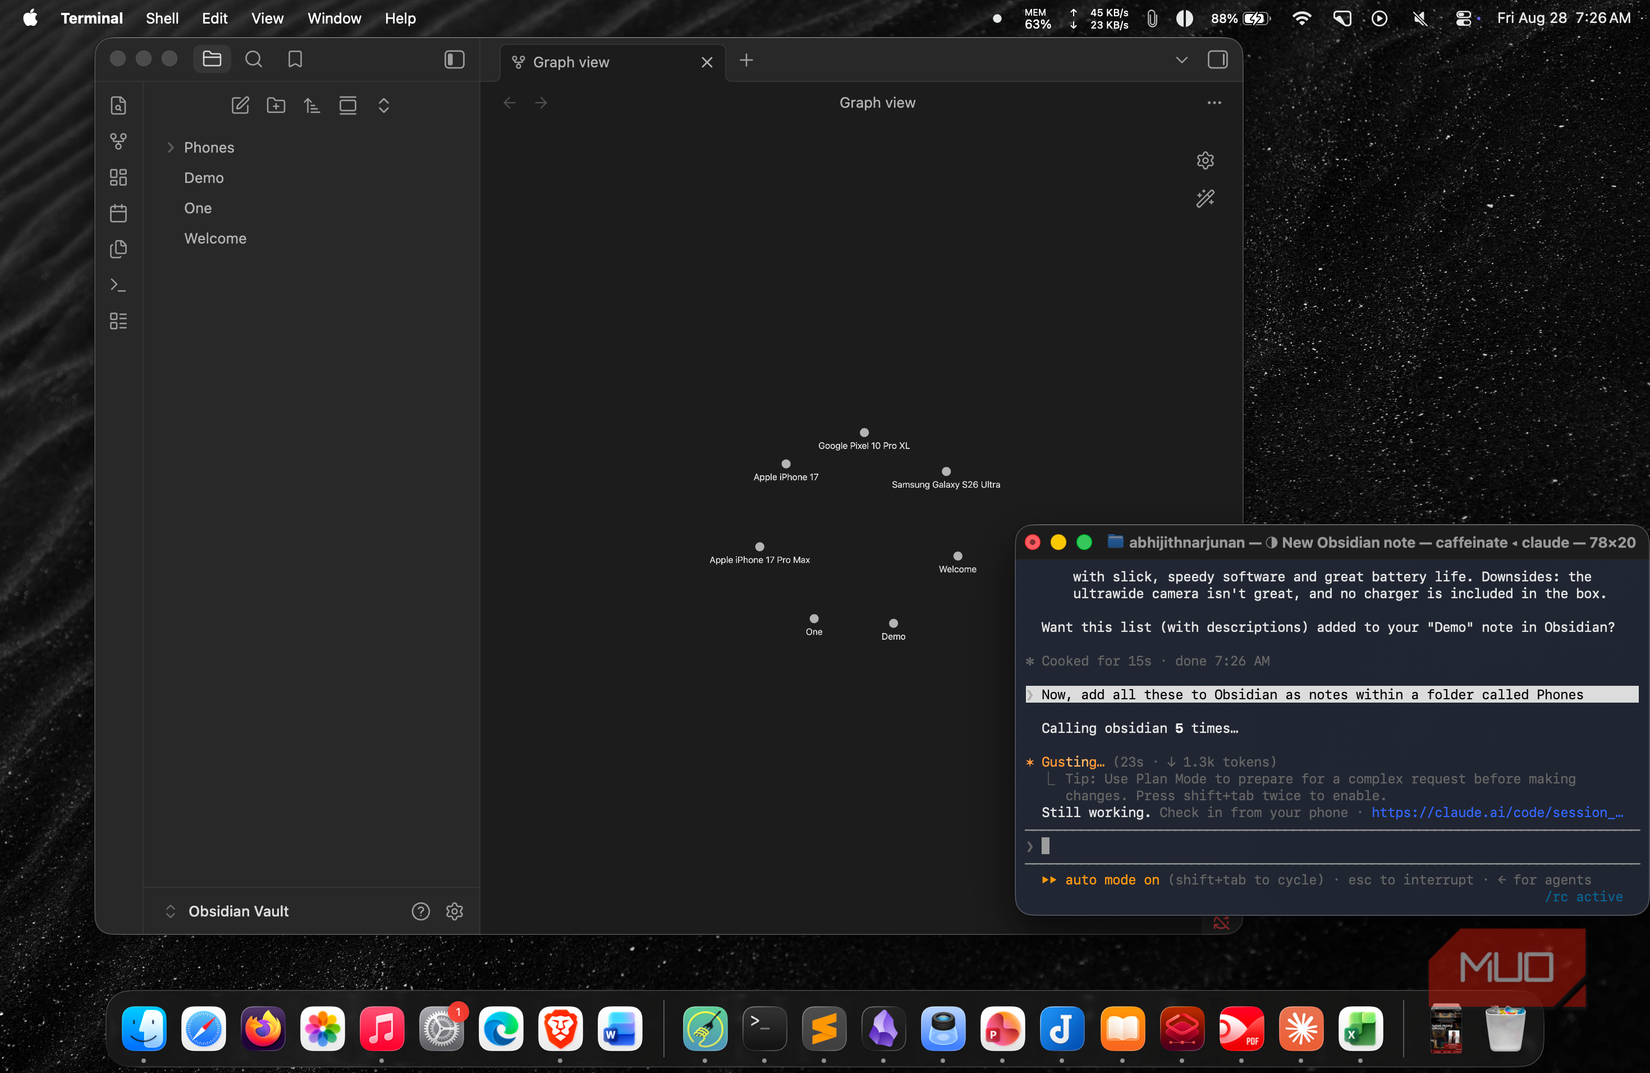Open Terminal from the Dock
The image size is (1650, 1073).
click(x=764, y=1029)
